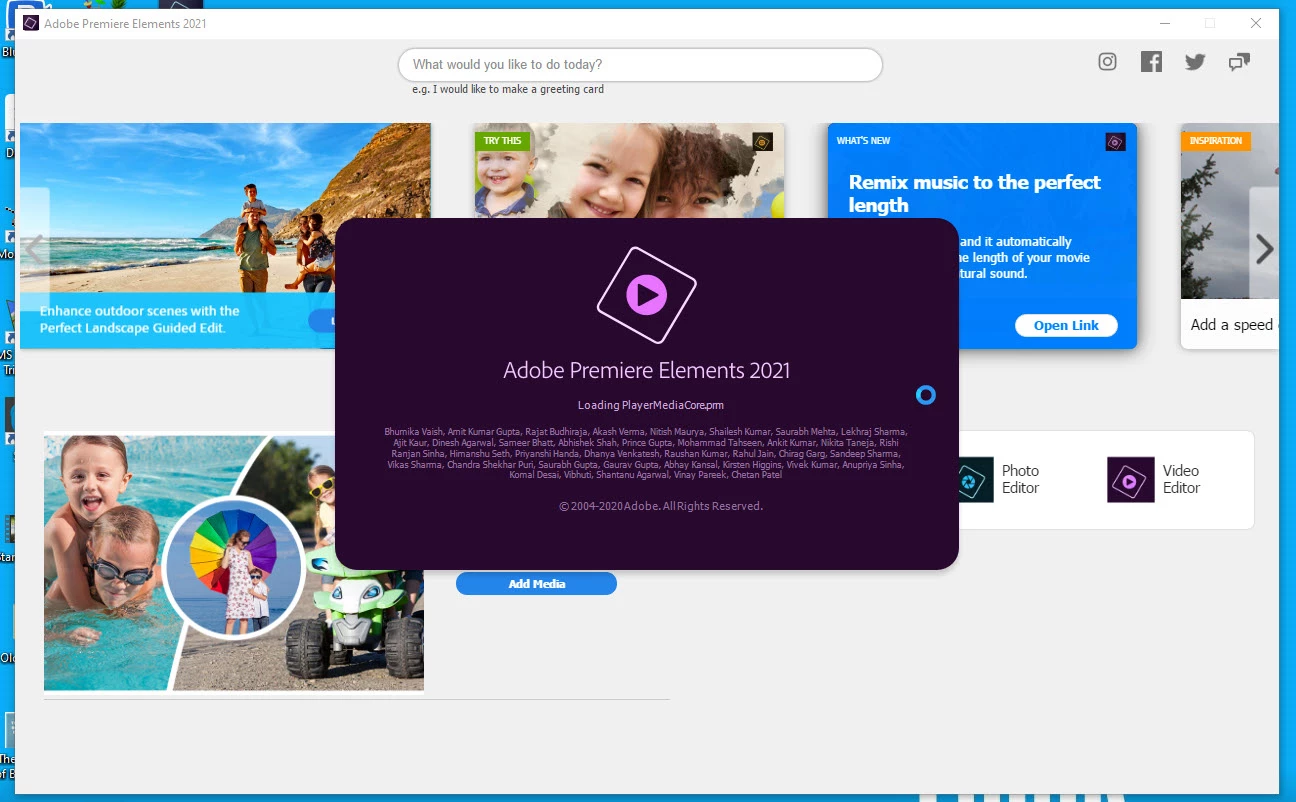The image size is (1296, 802).
Task: Click the copyright 2004-2020 Adobe text
Action: pos(661,506)
